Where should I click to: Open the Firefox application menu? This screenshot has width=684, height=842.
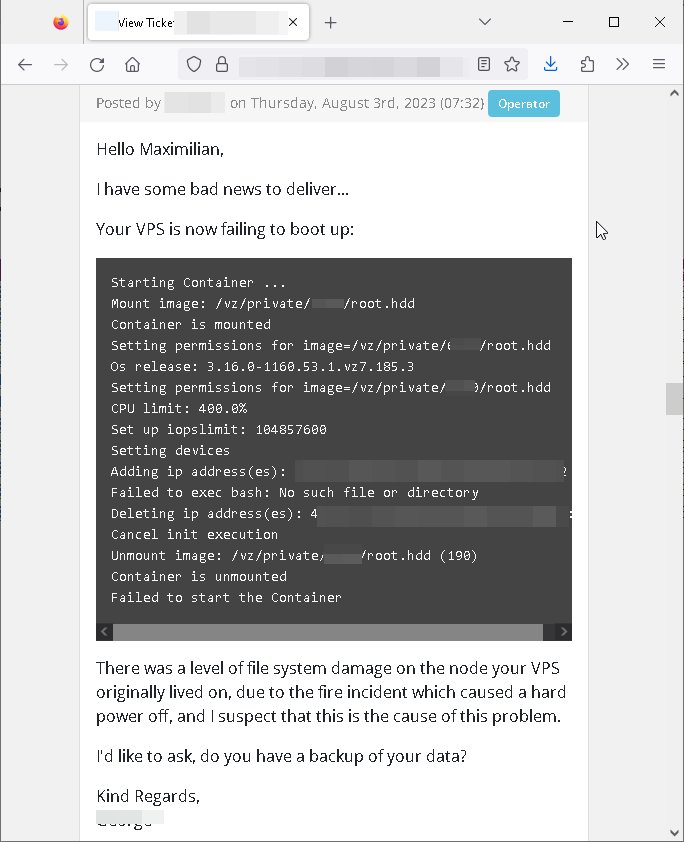pos(658,64)
